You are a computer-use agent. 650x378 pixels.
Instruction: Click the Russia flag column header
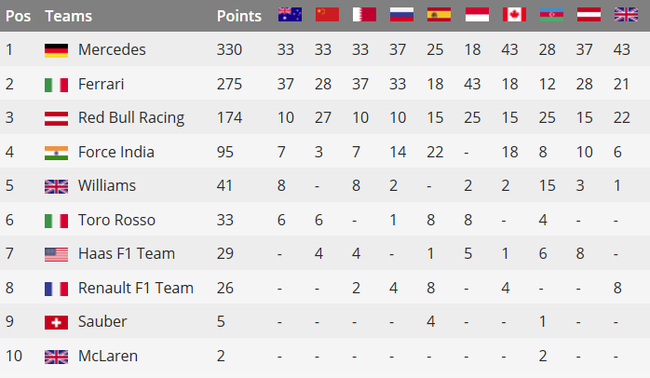pyautogui.click(x=402, y=15)
